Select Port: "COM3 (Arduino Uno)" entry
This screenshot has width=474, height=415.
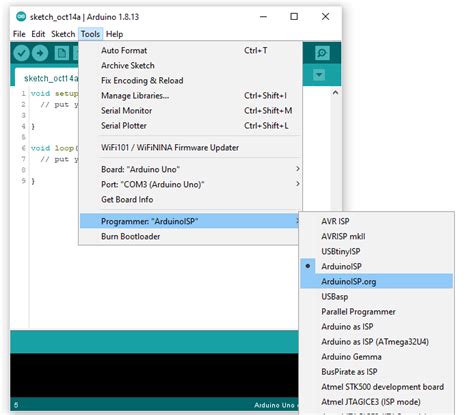(x=191, y=184)
